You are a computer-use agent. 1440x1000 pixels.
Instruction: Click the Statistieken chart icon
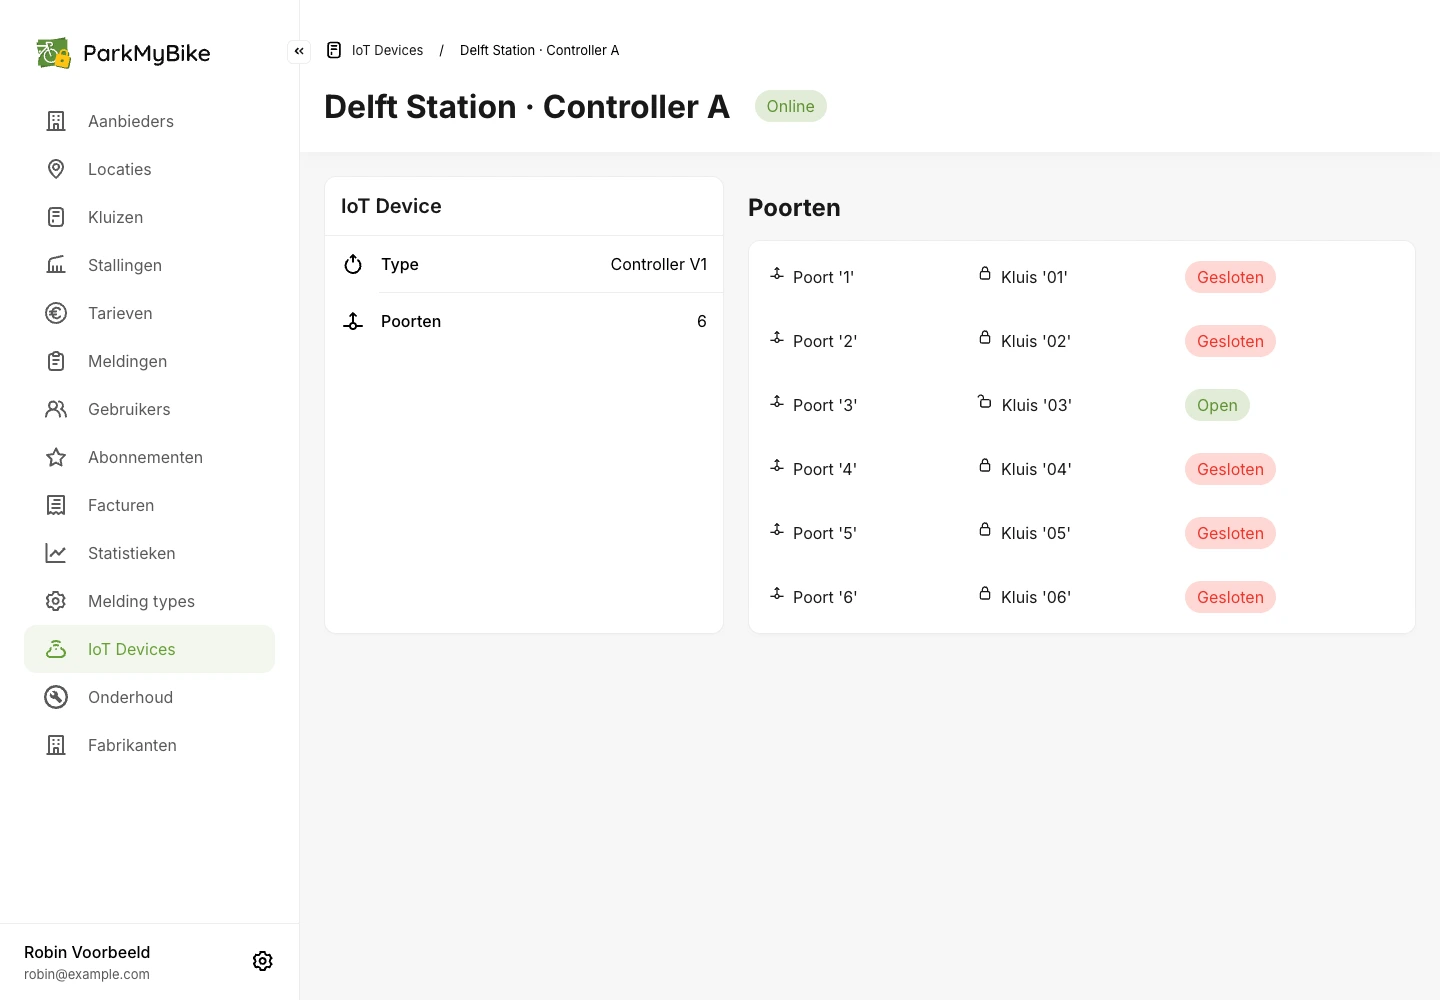pyautogui.click(x=56, y=553)
